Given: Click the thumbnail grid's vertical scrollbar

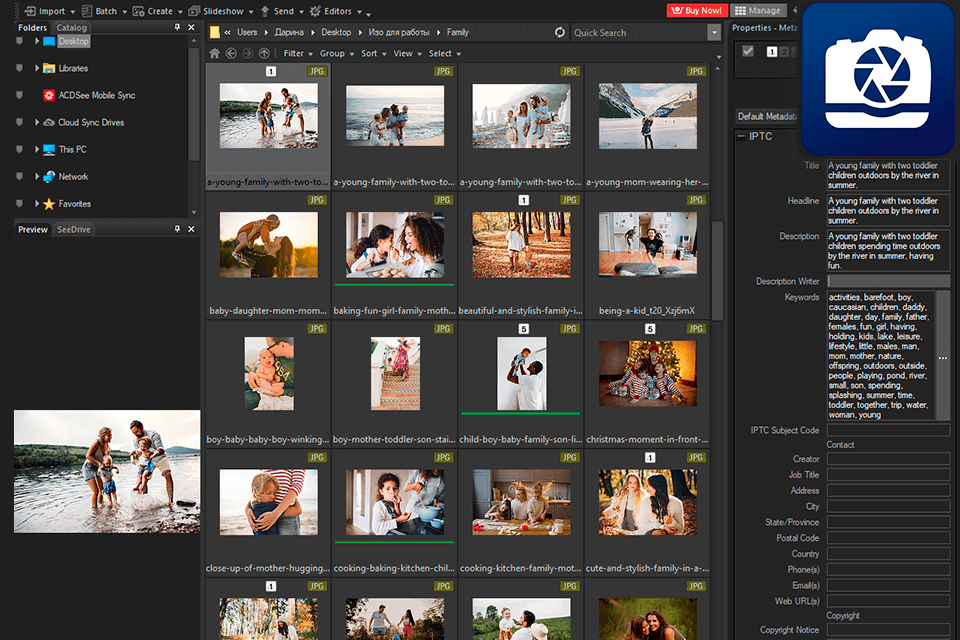Looking at the screenshot, I should pos(716,270).
